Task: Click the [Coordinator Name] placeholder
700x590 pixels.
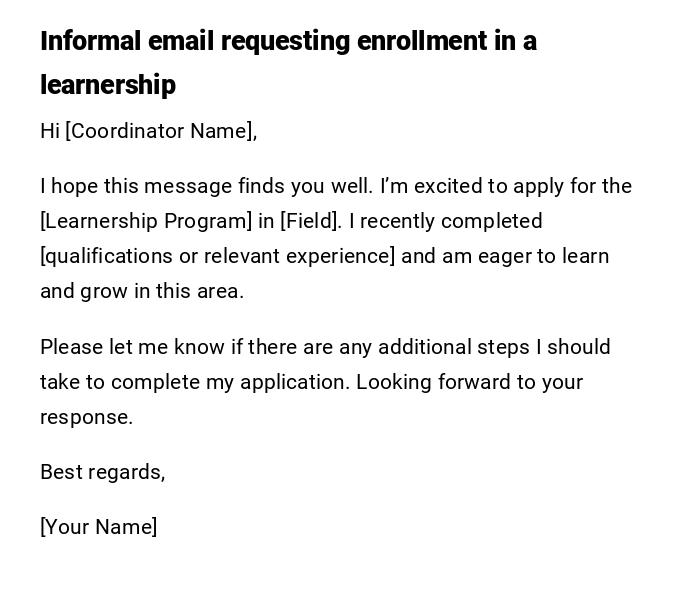Action: pyautogui.click(x=161, y=131)
